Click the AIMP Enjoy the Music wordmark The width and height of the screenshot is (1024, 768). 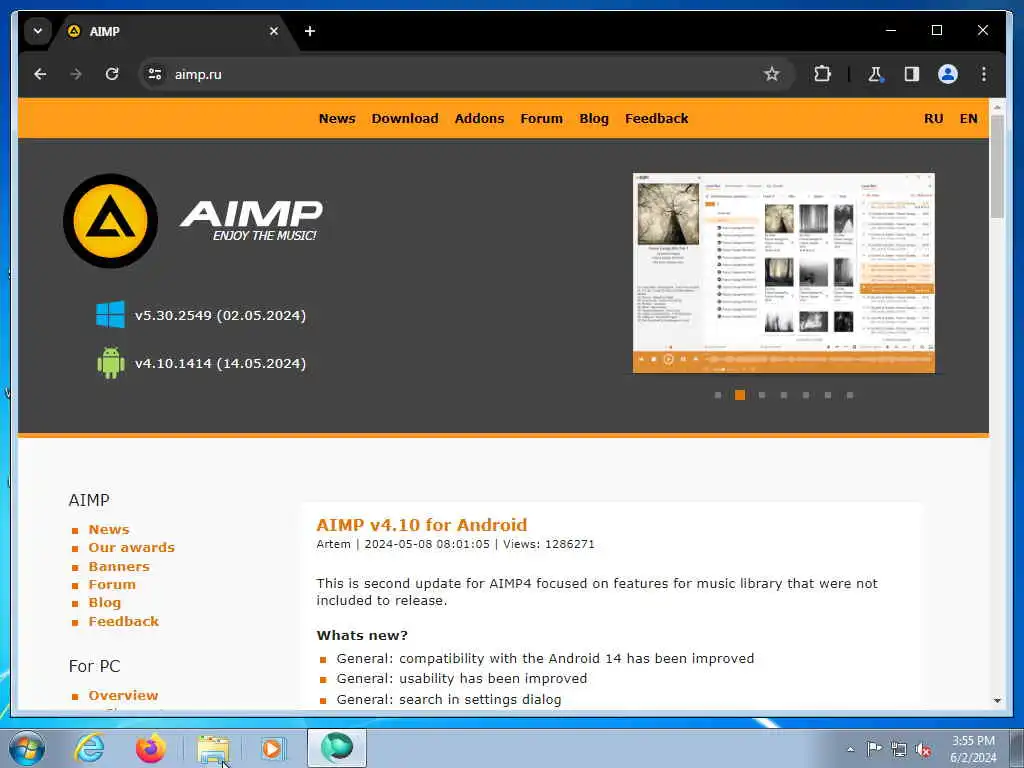[251, 221]
